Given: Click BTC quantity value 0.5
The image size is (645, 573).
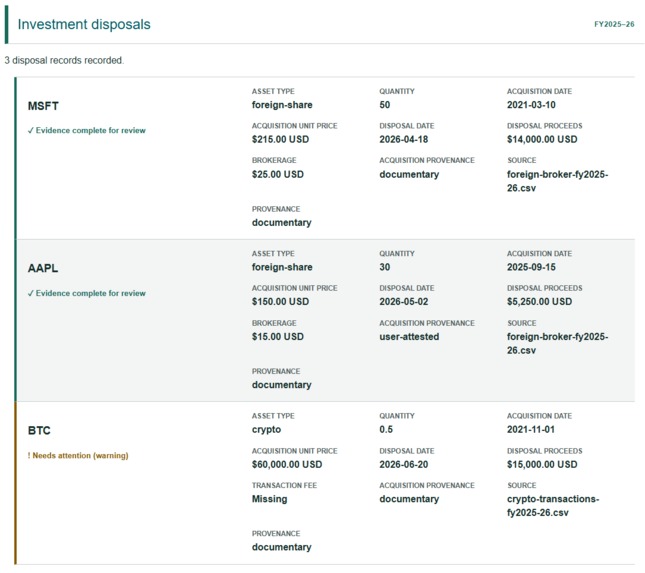Looking at the screenshot, I should (x=386, y=430).
